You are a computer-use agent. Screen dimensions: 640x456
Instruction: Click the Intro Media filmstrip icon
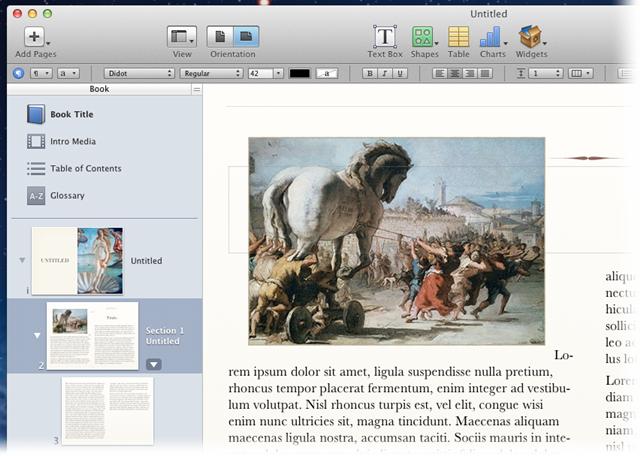[x=36, y=141]
